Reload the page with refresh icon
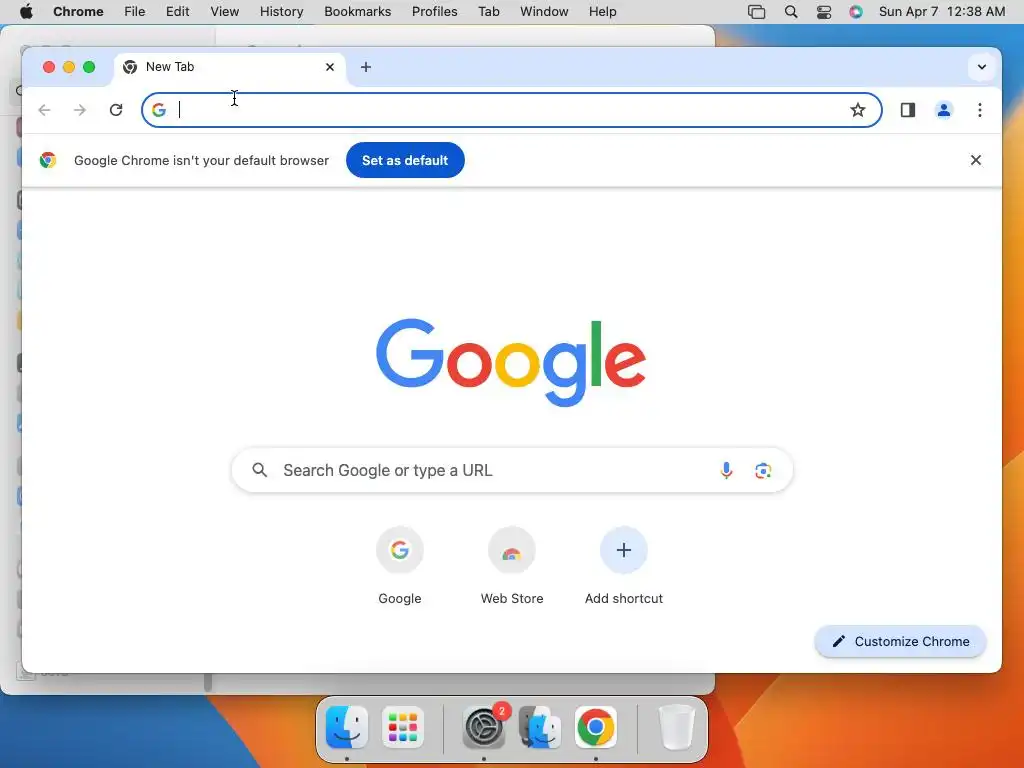 (x=116, y=110)
